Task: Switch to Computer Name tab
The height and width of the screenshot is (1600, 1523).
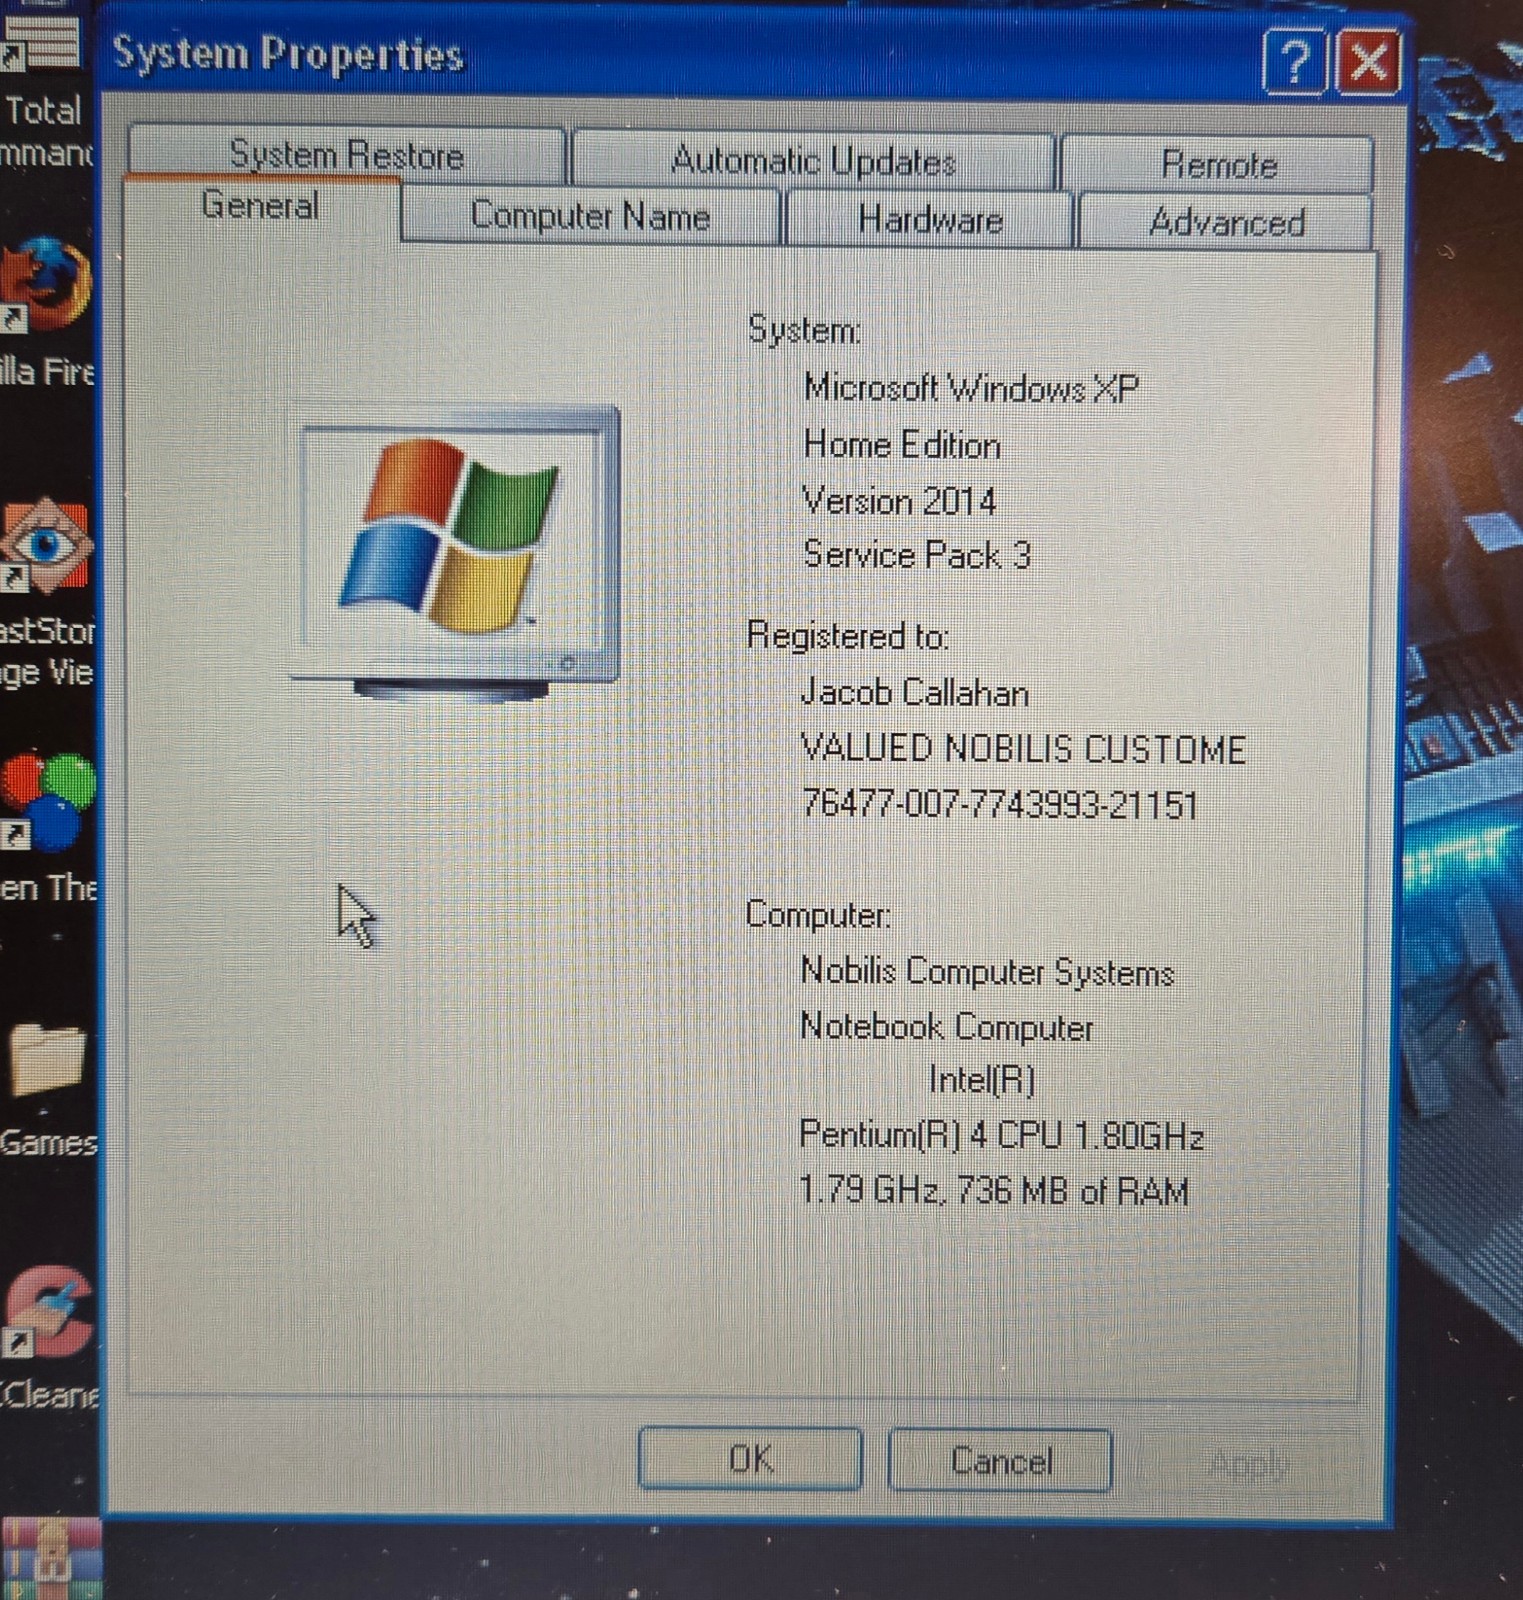Action: point(590,215)
